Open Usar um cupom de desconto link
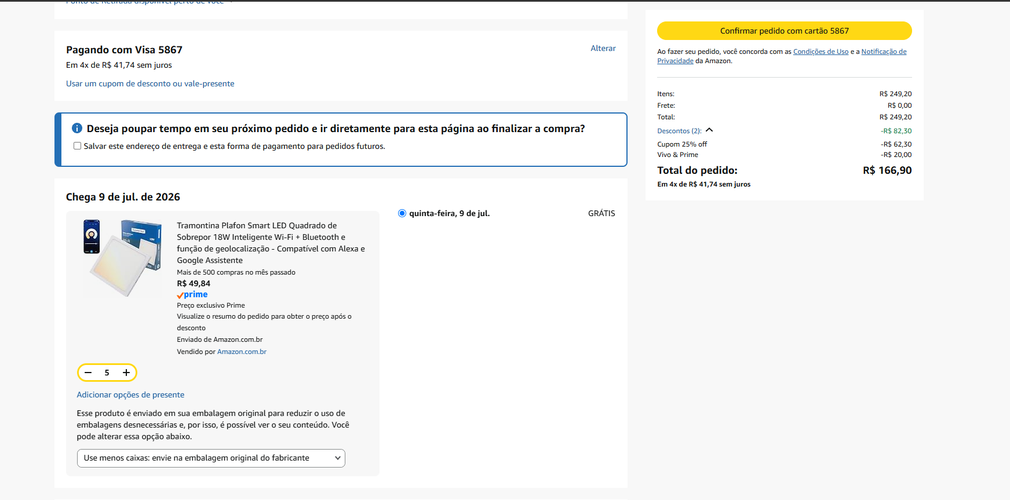This screenshot has height=500, width=1010. 150,83
